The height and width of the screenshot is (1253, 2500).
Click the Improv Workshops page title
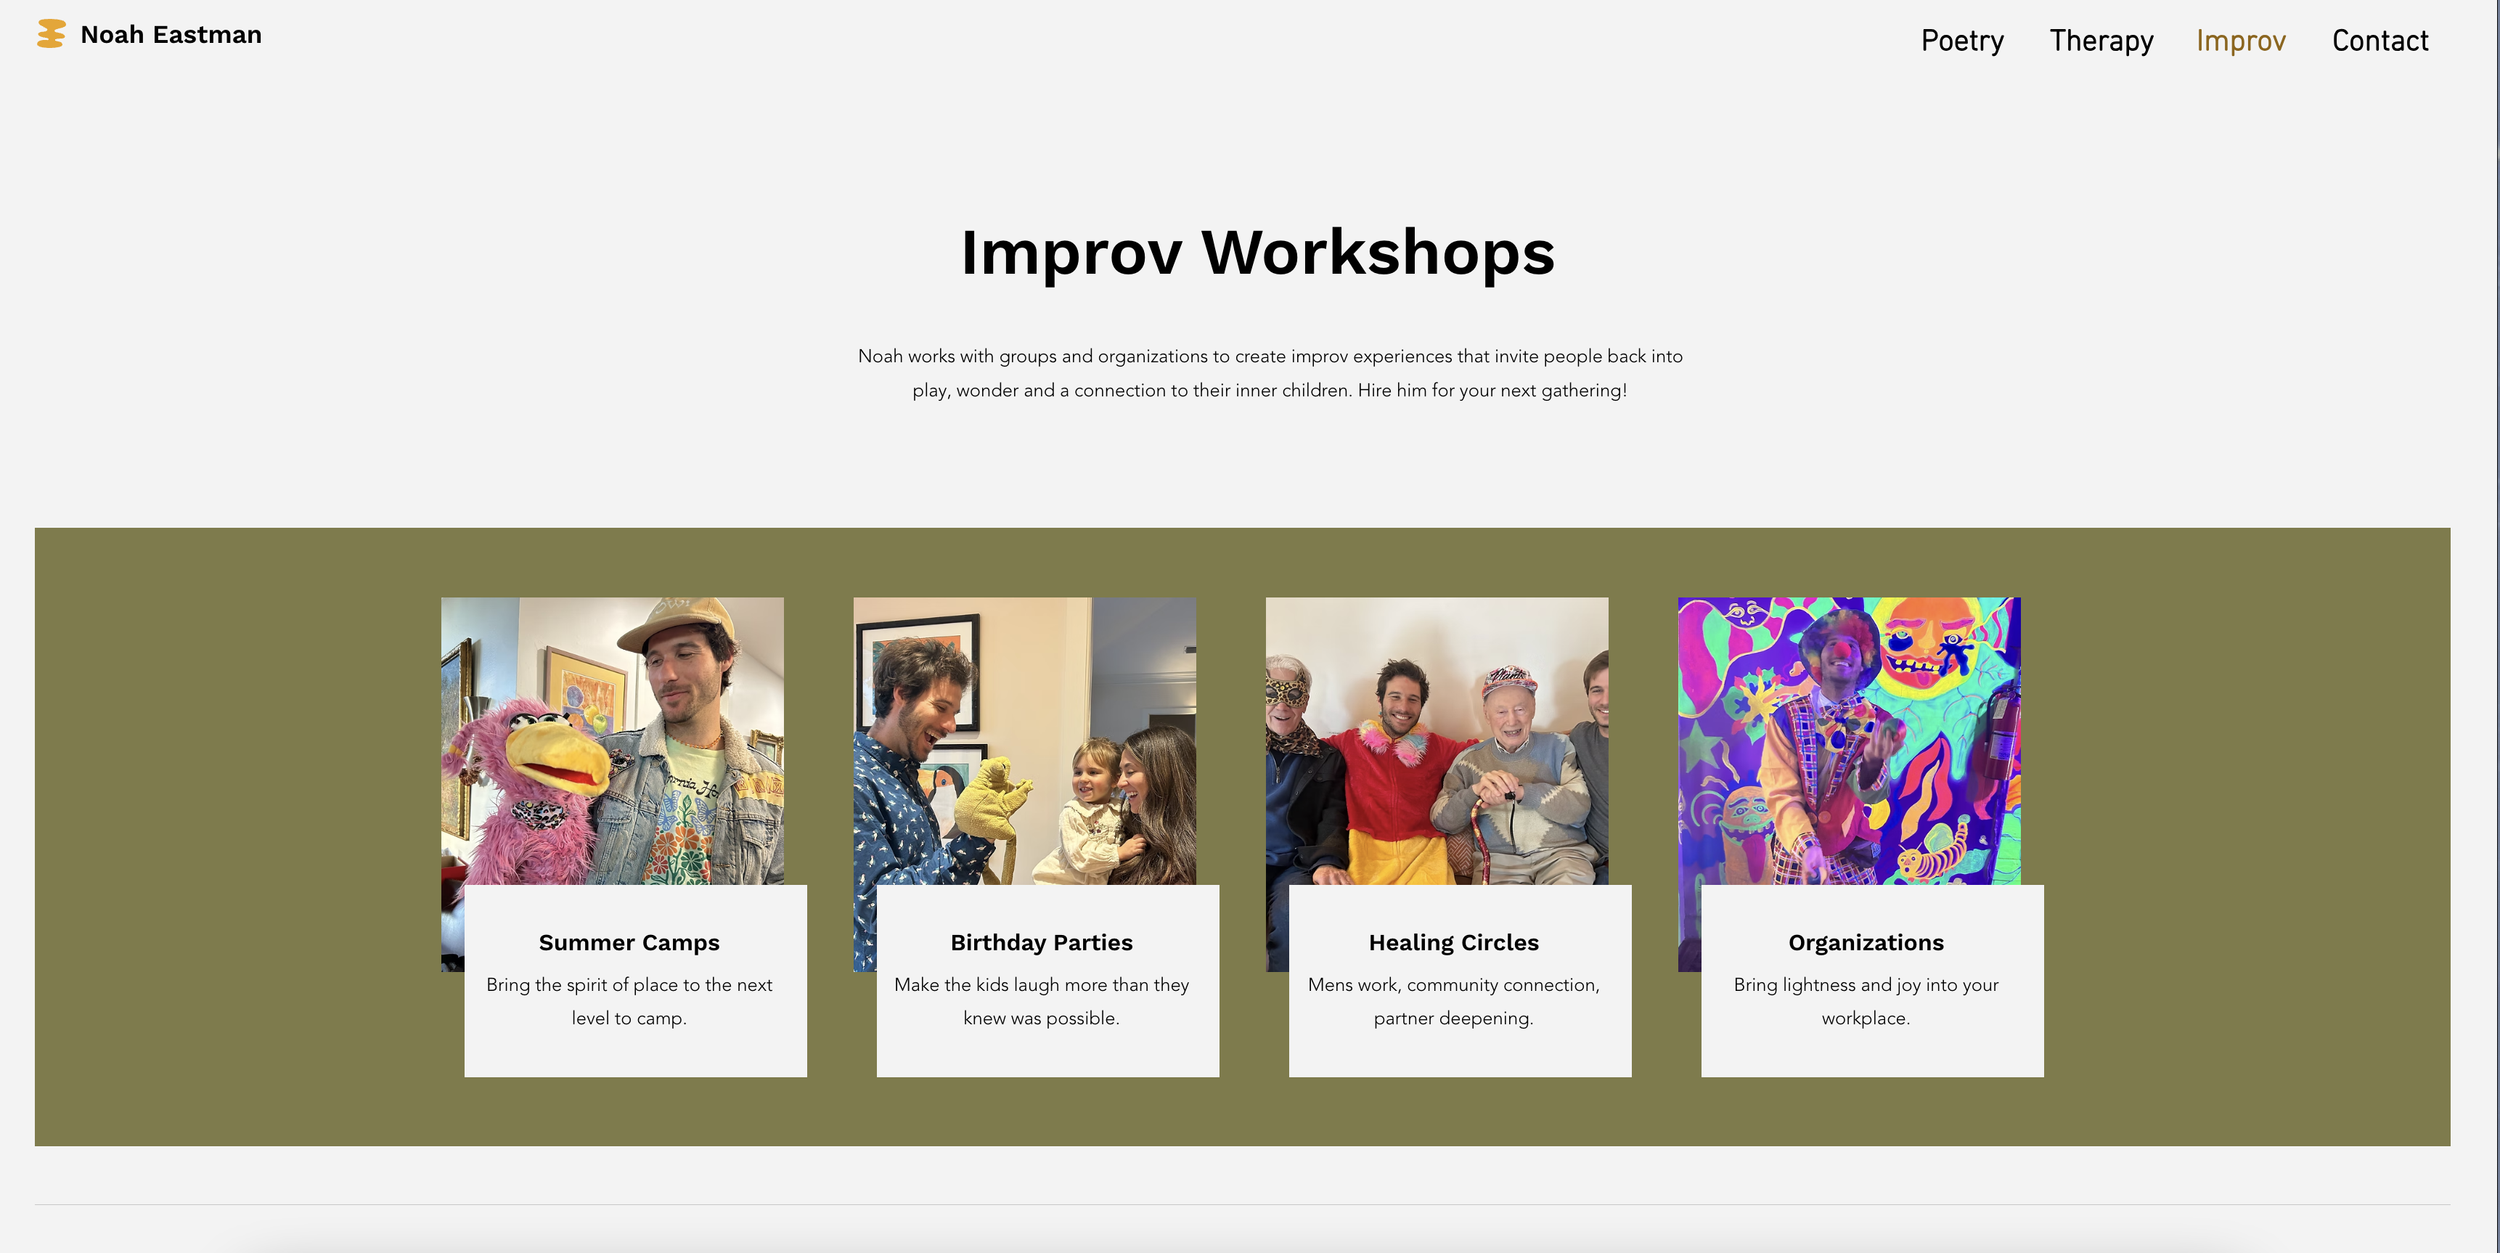(1257, 252)
